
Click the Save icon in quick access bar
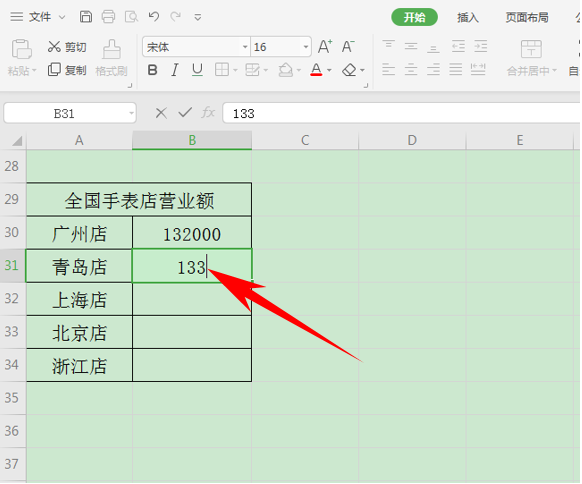click(x=86, y=17)
